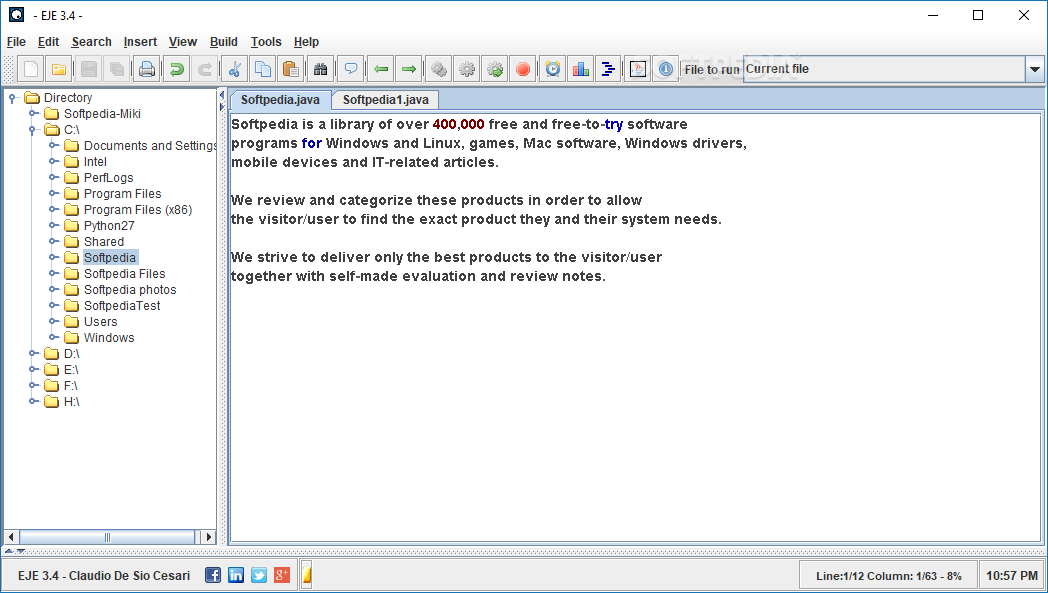Cut selection with the scissors icon

point(235,69)
